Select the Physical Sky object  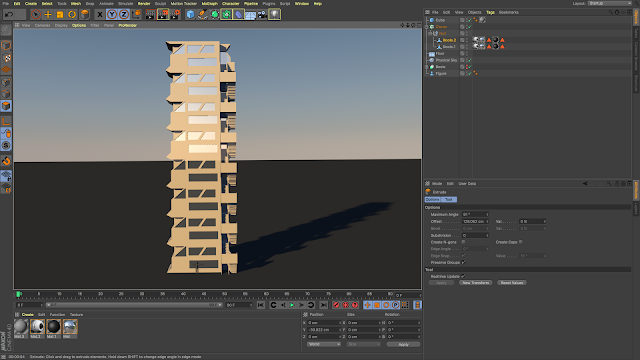[446, 60]
